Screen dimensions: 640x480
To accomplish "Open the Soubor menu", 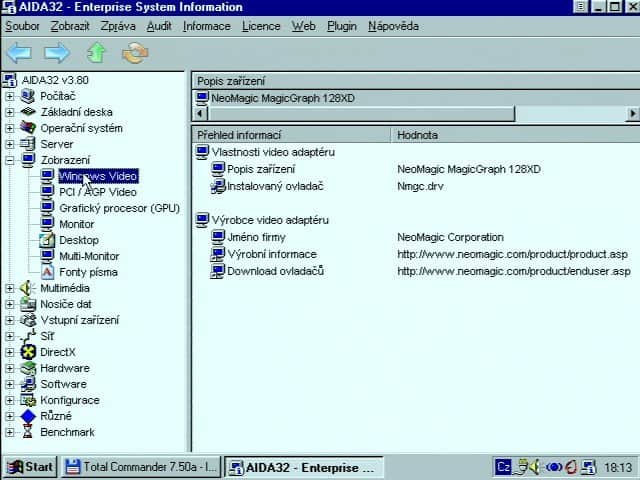I will pos(22,27).
